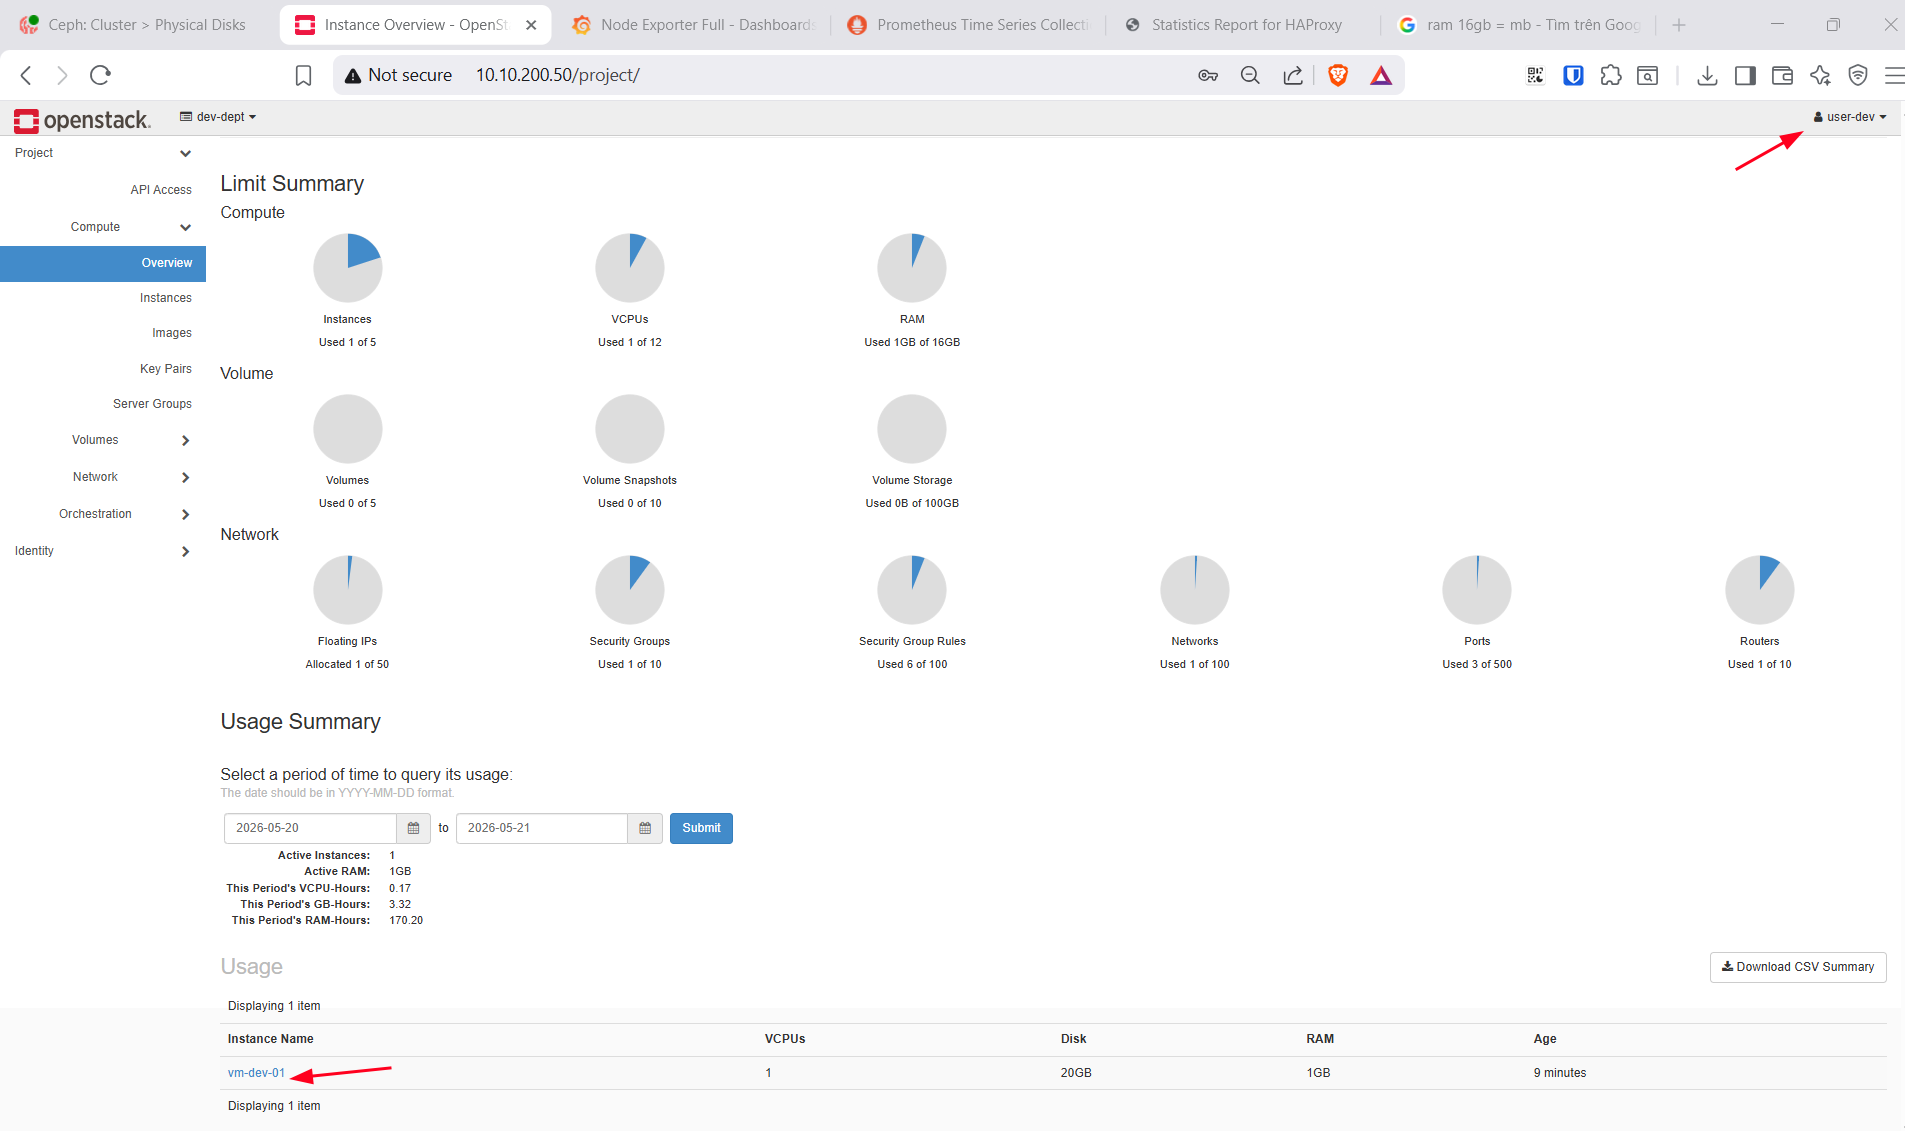Open Leo AI assistant
The width and height of the screenshot is (1905, 1131).
pyautogui.click(x=1820, y=75)
